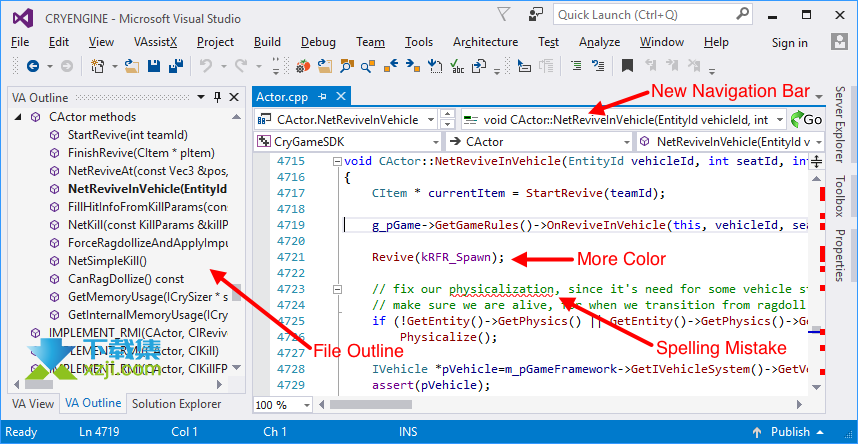Open VA Outline window options dropdown arrow
Viewport: 858px width, 444px height.
point(201,97)
